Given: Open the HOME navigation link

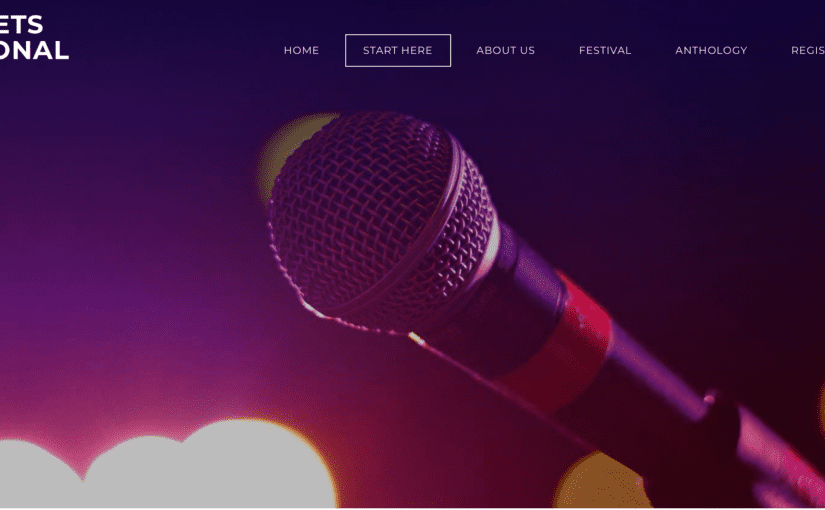Looking at the screenshot, I should click(301, 51).
